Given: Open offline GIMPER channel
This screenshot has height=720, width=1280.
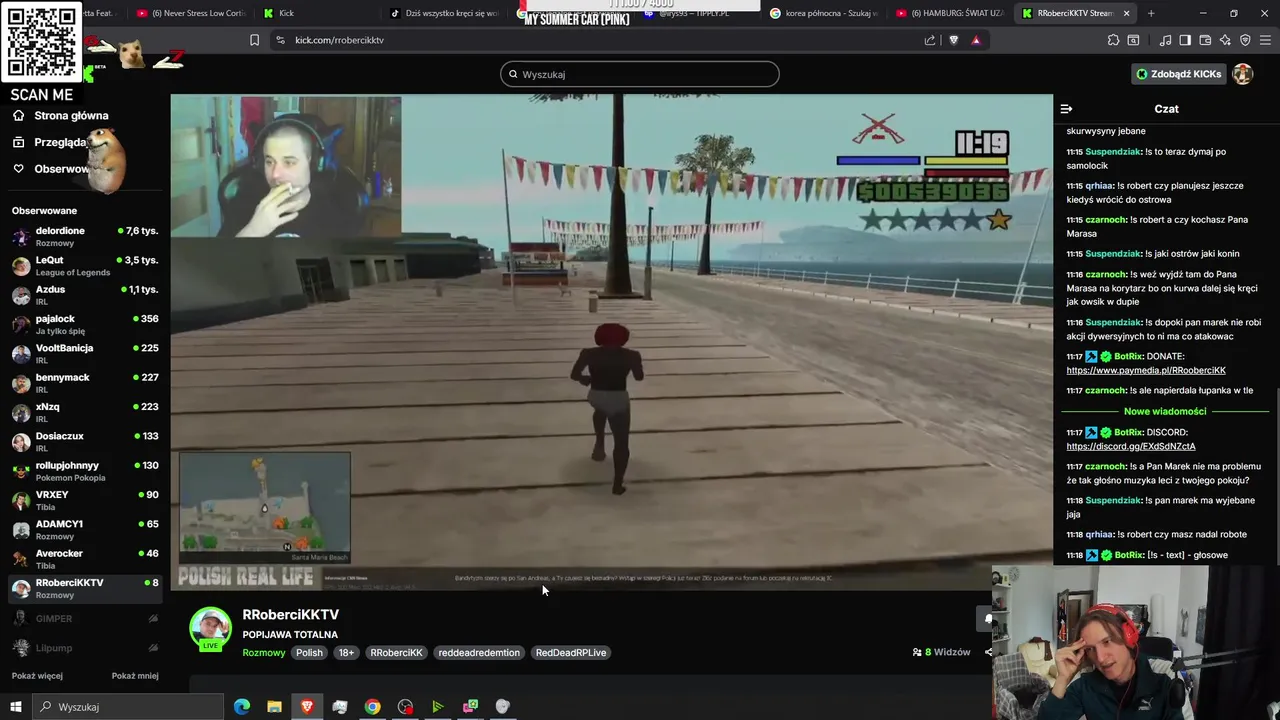Looking at the screenshot, I should click(x=85, y=619).
